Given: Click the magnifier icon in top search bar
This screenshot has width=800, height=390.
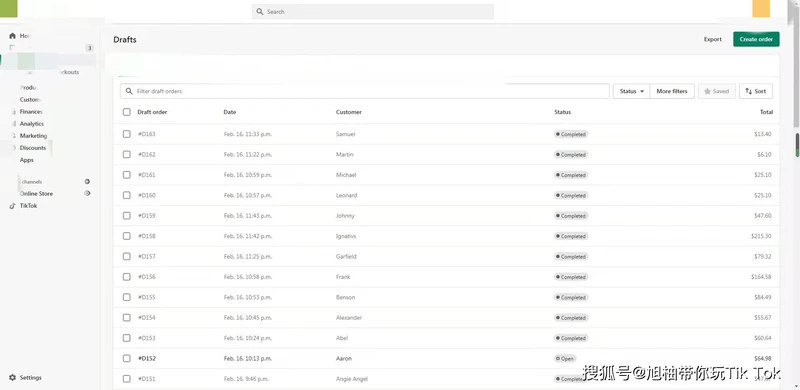Looking at the screenshot, I should [x=260, y=11].
